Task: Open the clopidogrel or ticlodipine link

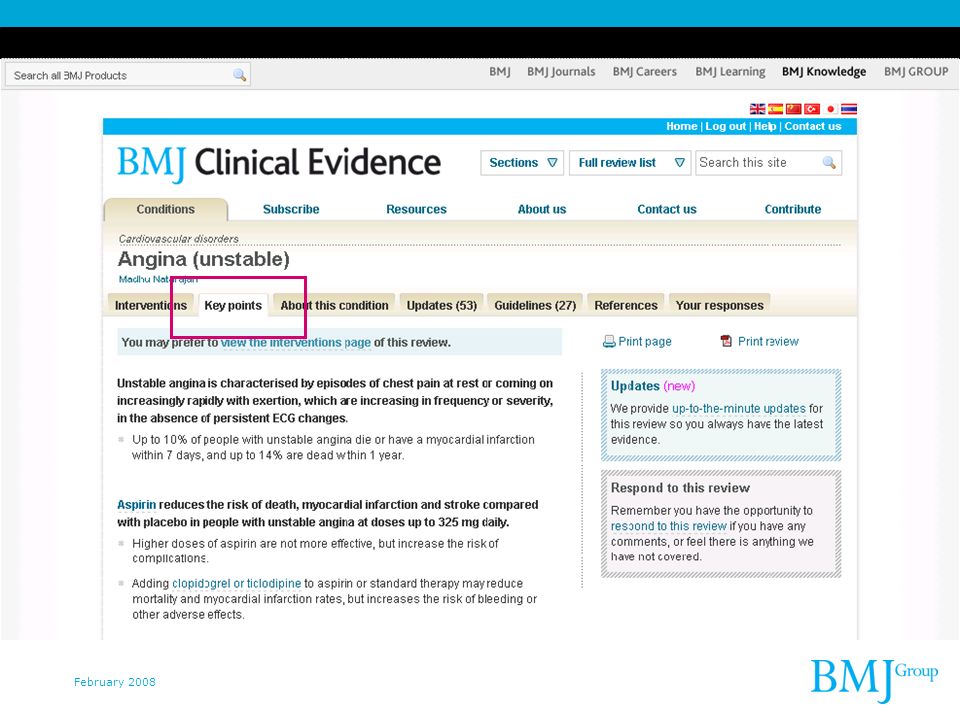Action: tap(236, 583)
